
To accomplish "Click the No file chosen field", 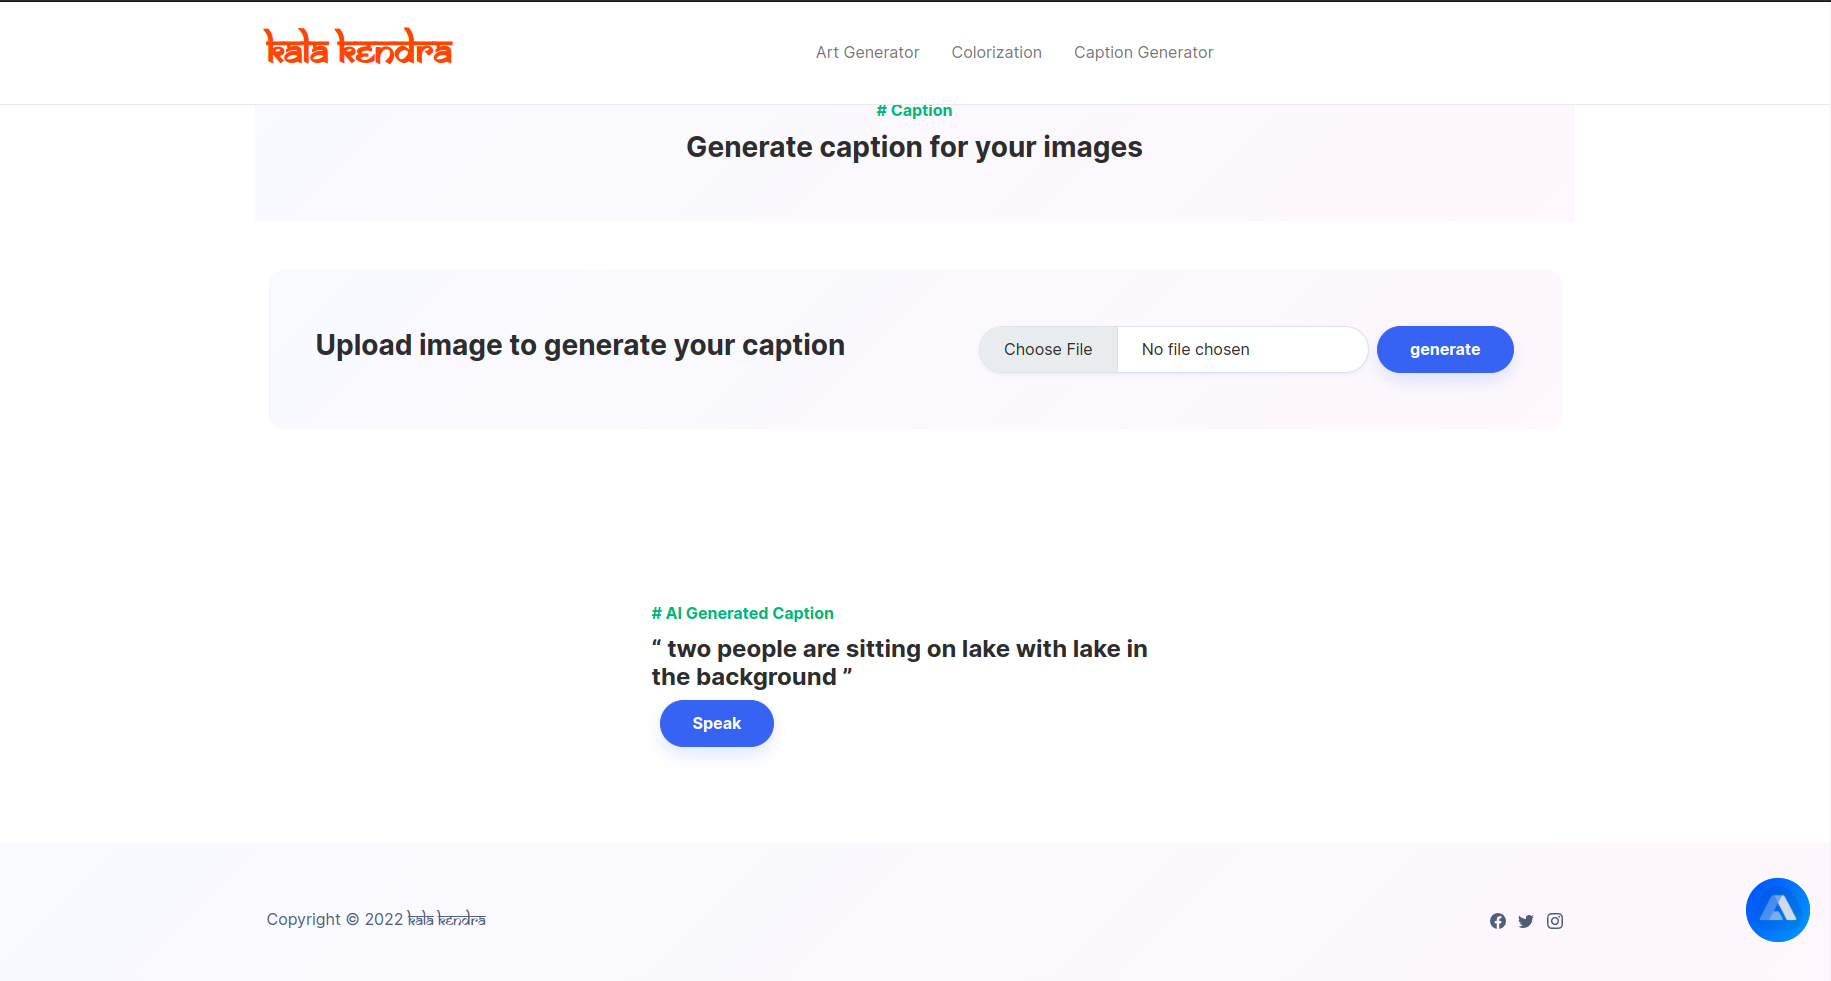I will tap(1242, 349).
